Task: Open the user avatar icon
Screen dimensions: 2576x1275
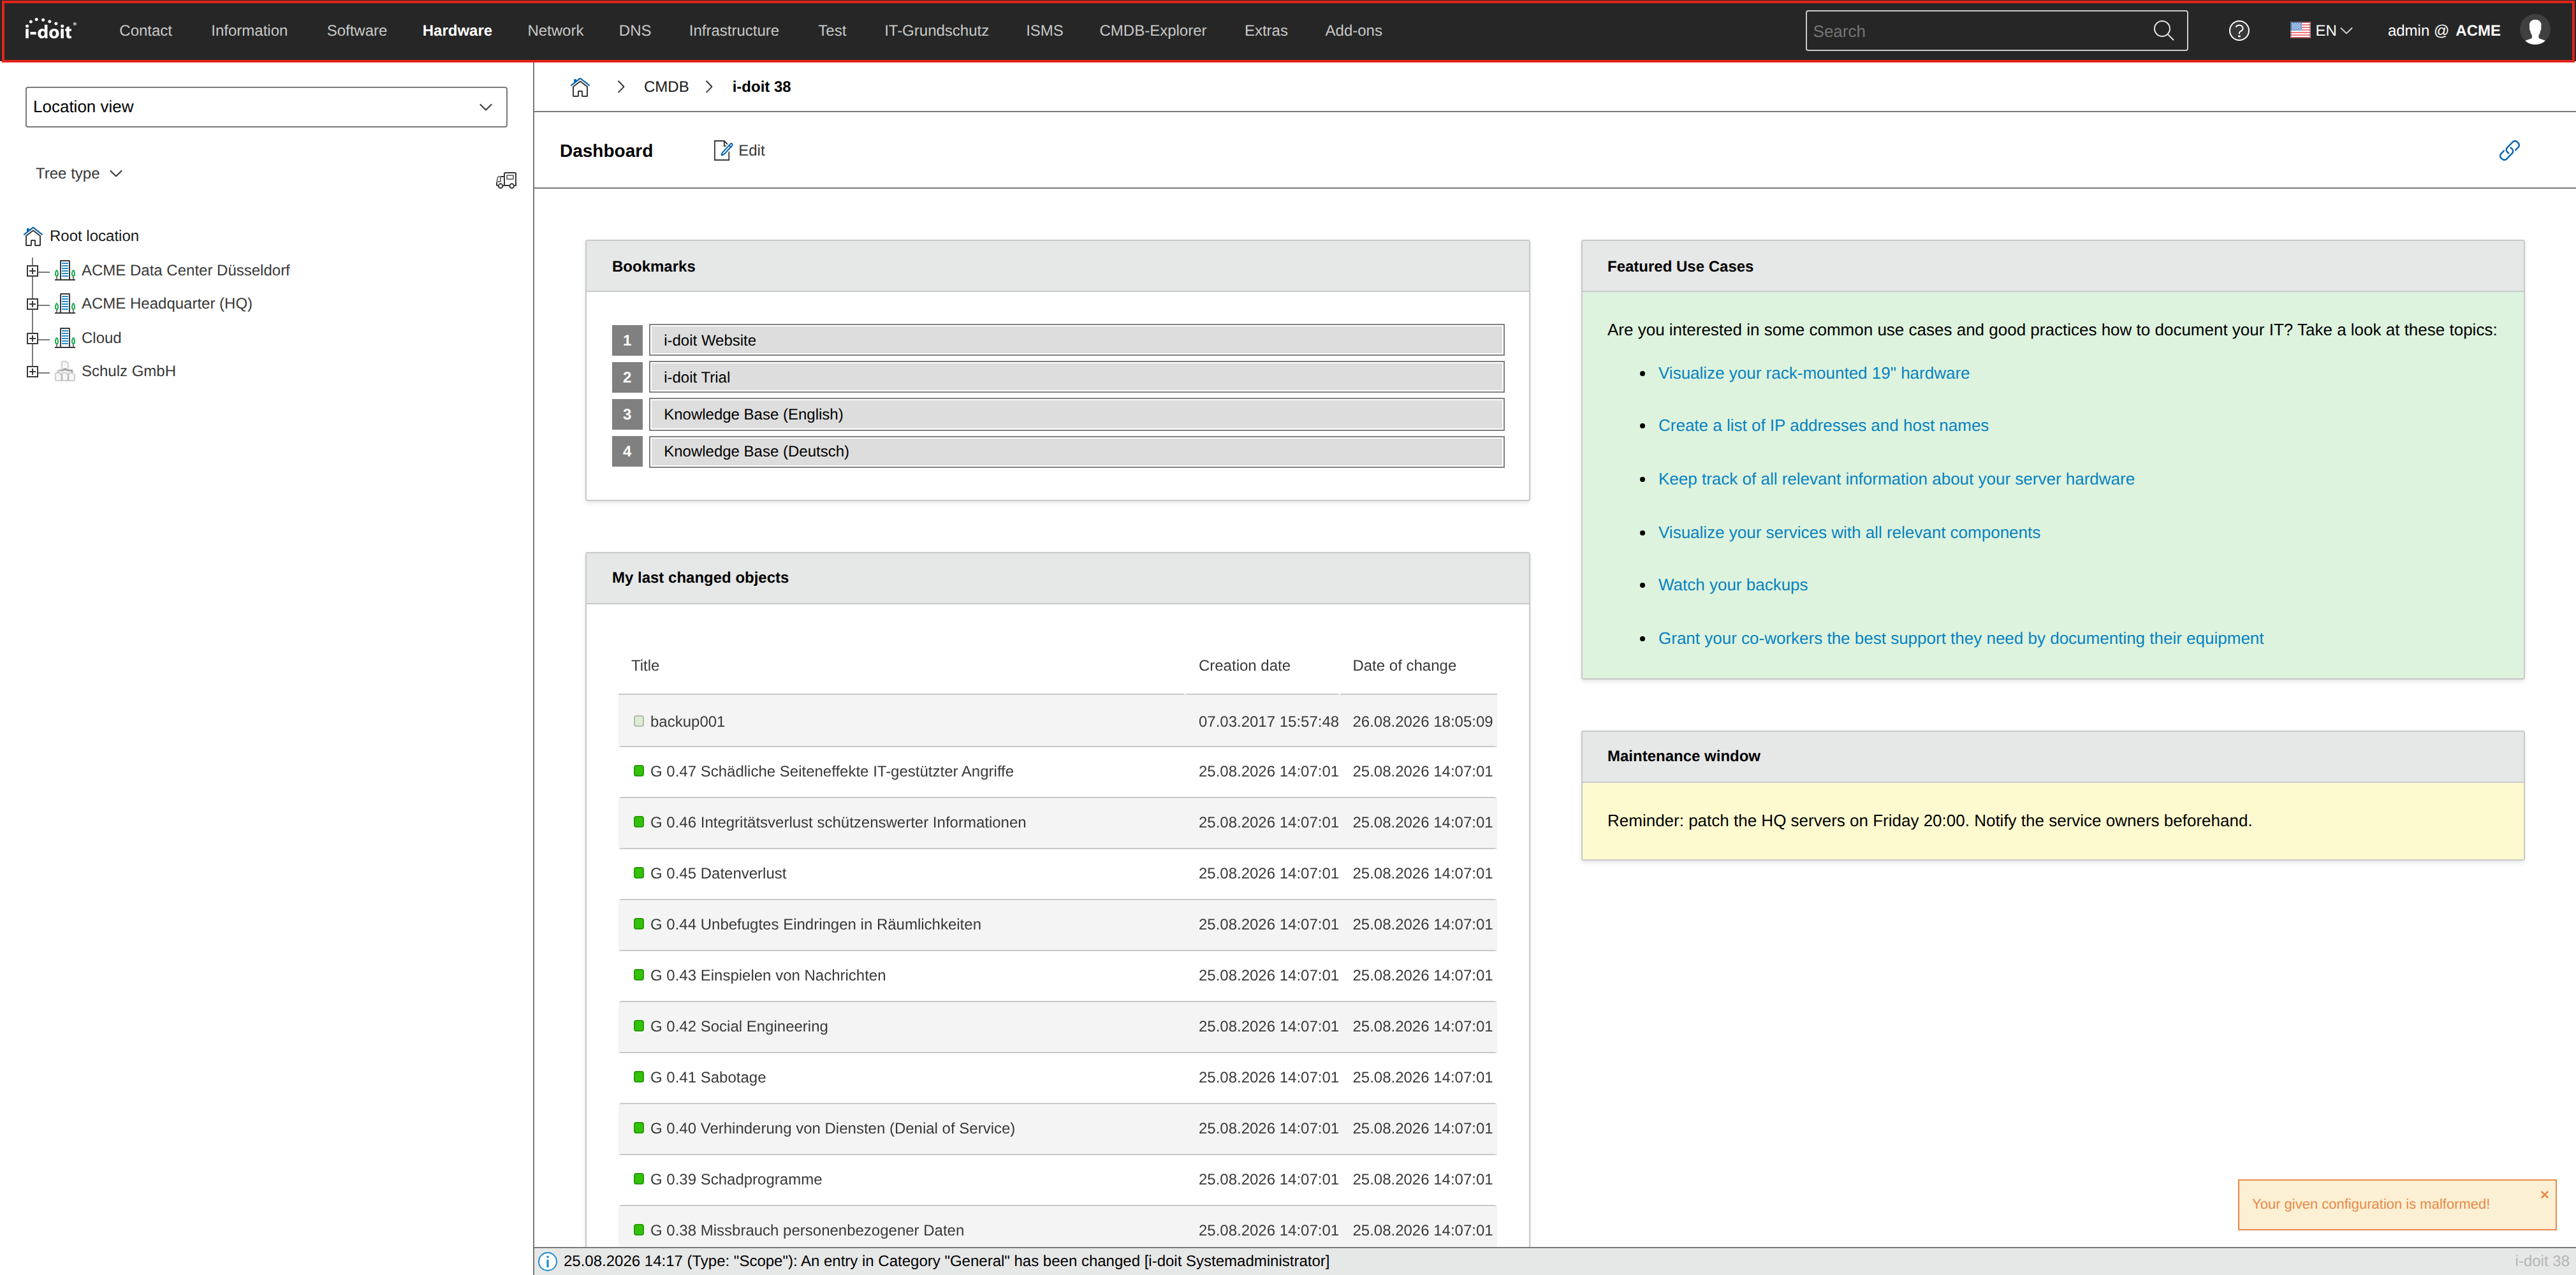Action: 2535,31
